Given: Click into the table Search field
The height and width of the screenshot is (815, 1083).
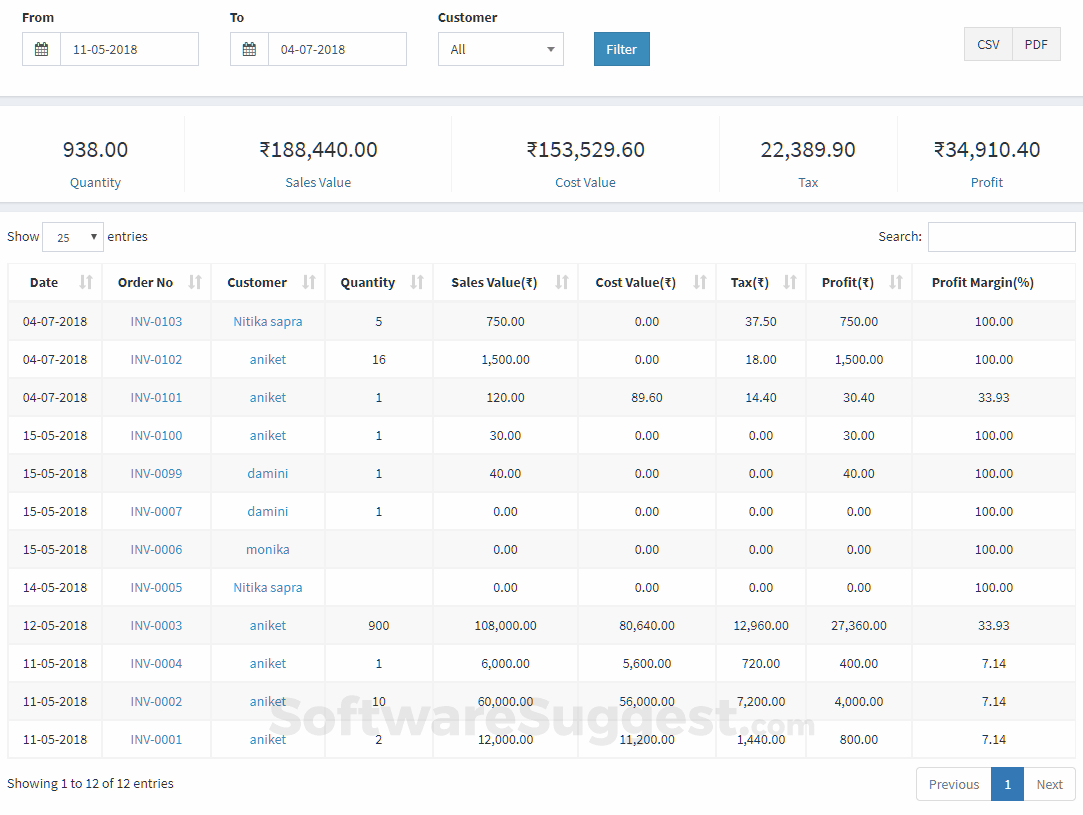Looking at the screenshot, I should coord(1001,237).
